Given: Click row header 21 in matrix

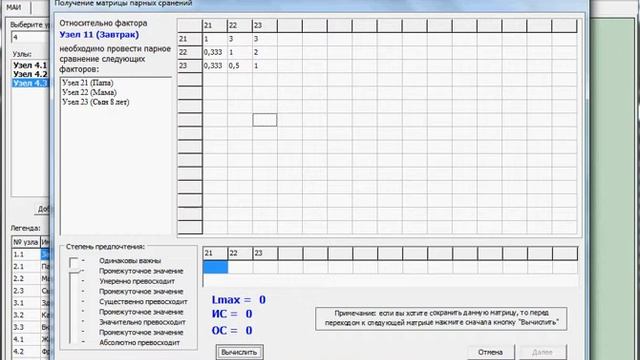Looking at the screenshot, I should click(190, 39).
